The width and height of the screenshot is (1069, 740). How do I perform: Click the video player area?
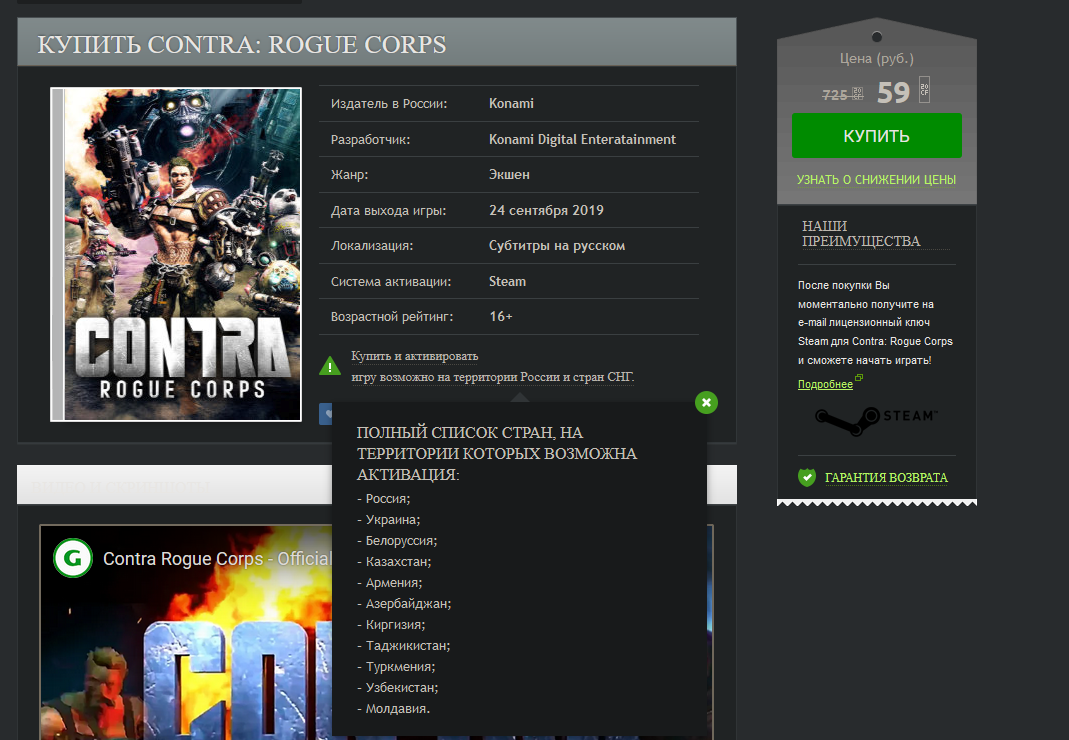pyautogui.click(x=185, y=632)
